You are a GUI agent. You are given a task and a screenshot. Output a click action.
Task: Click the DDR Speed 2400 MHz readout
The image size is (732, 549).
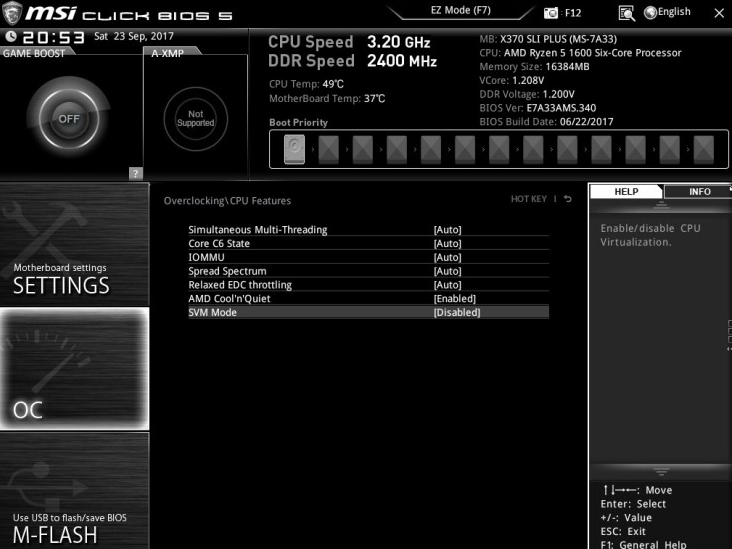click(x=352, y=61)
